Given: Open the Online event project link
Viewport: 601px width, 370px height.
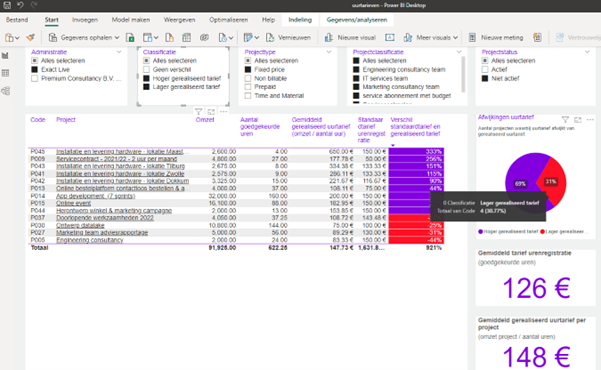Looking at the screenshot, I should tap(74, 203).
